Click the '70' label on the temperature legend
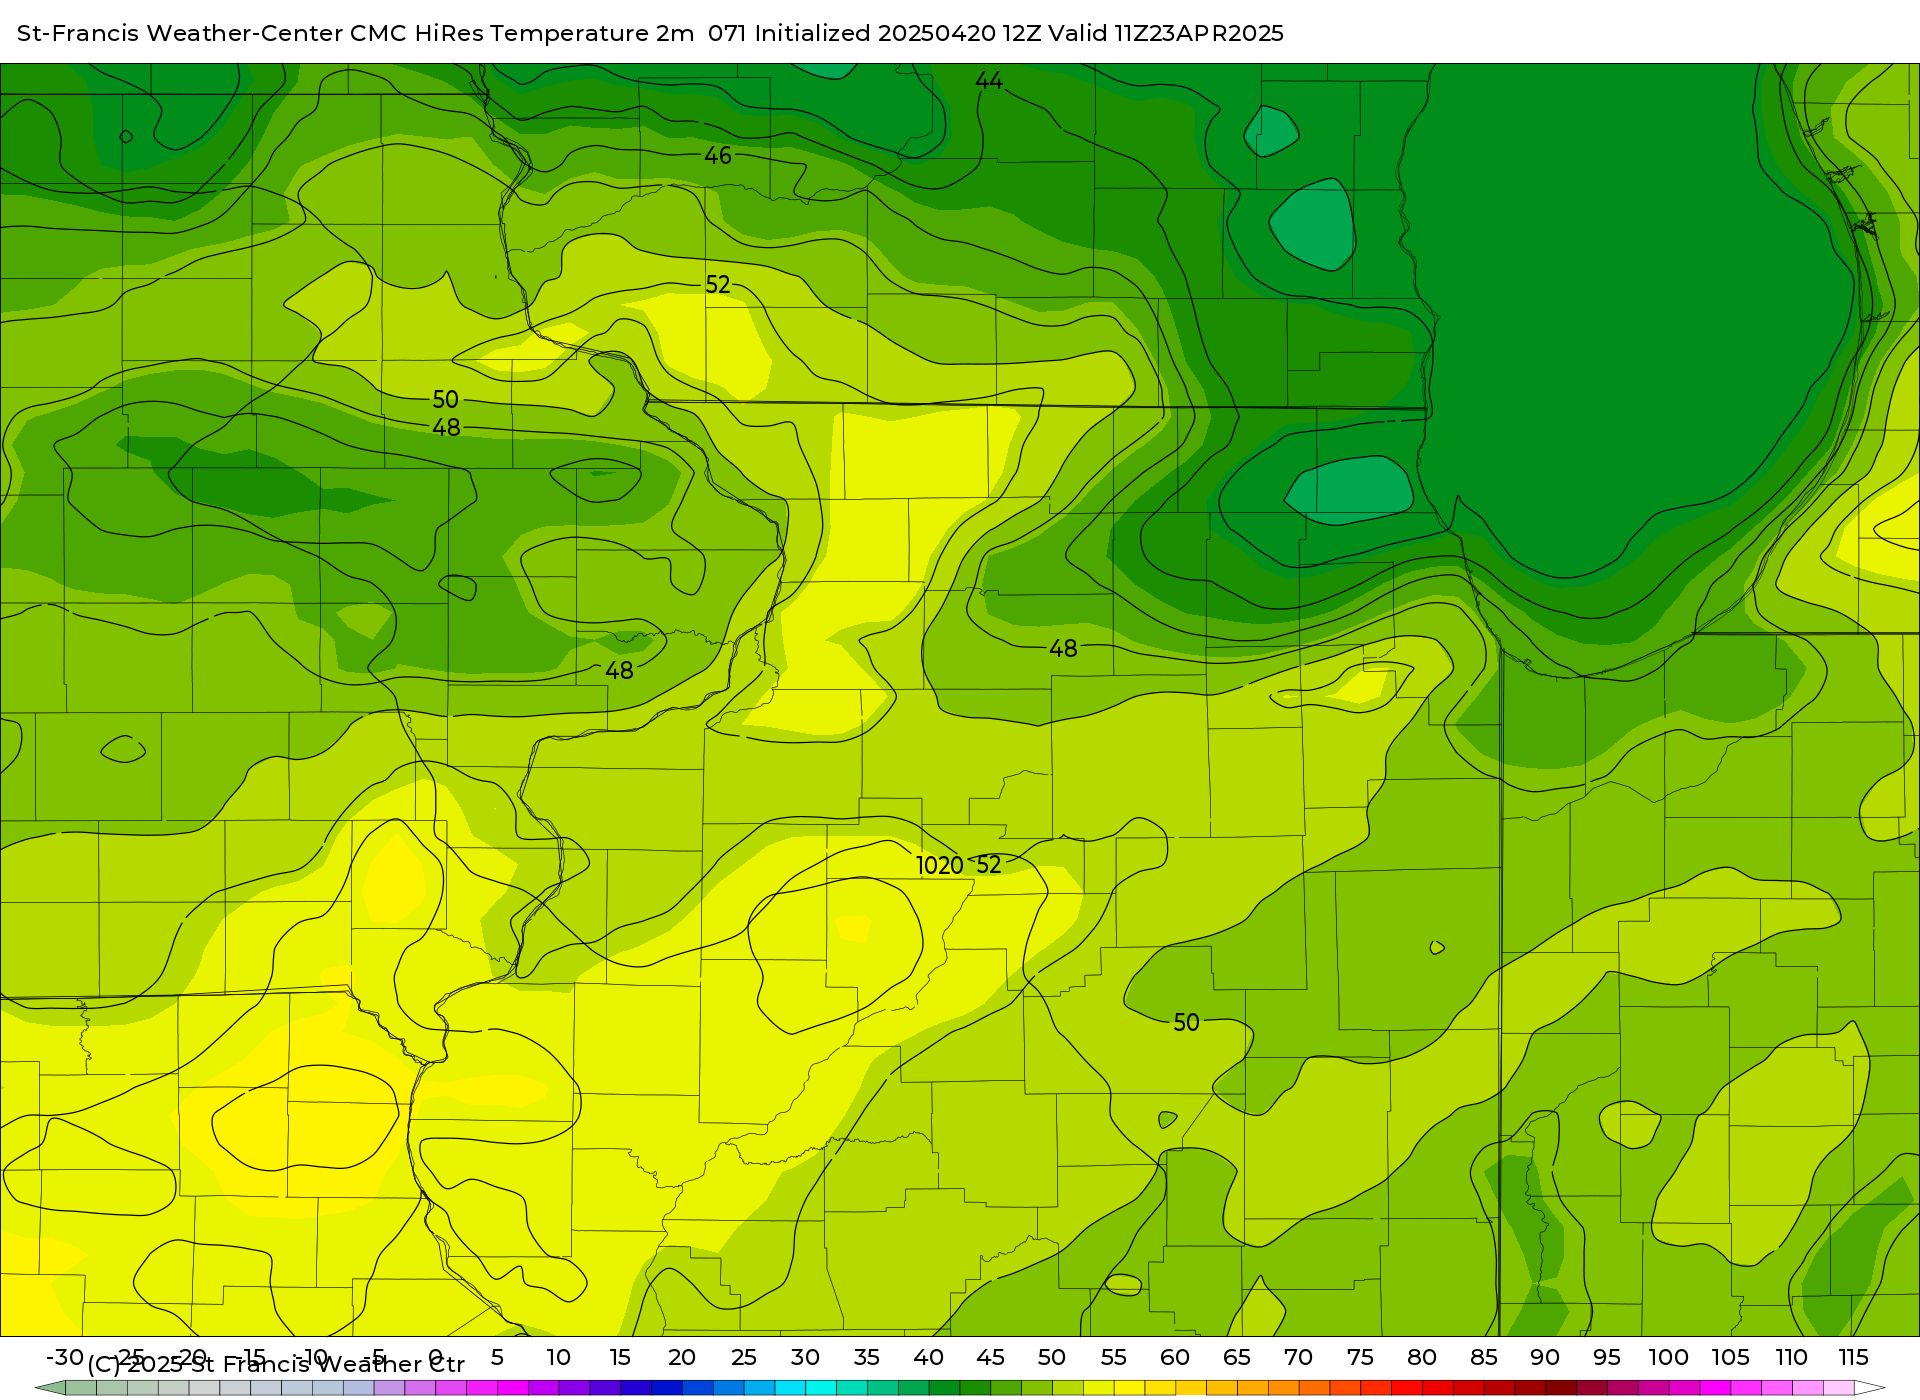Image resolution: width=1920 pixels, height=1400 pixels. point(1298,1358)
